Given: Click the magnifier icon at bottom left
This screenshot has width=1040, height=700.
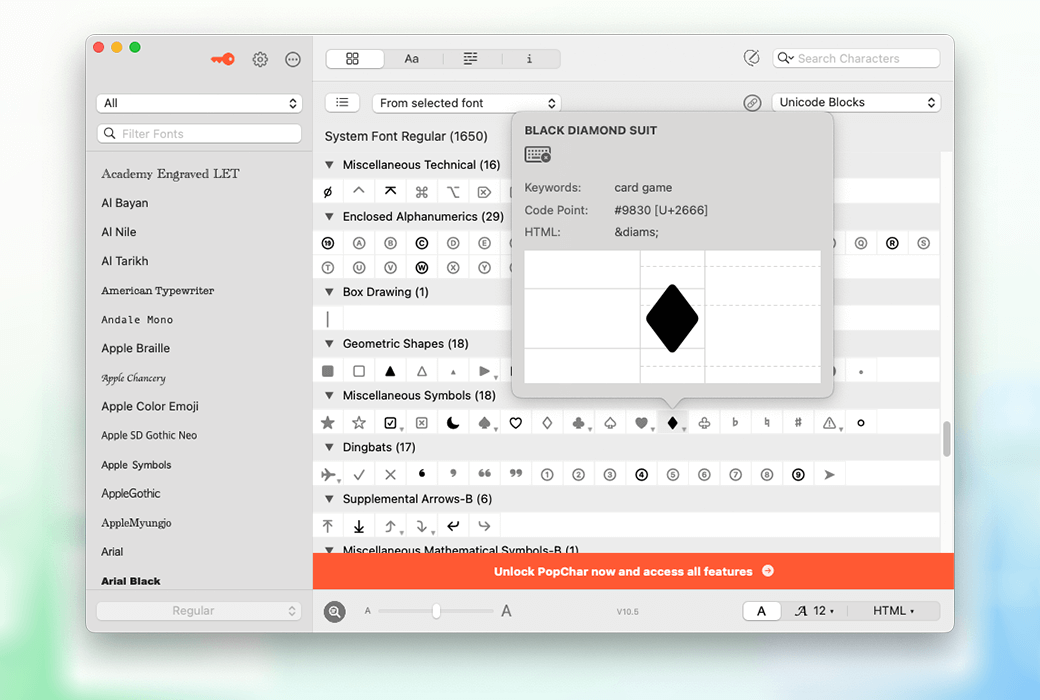Looking at the screenshot, I should [x=335, y=611].
